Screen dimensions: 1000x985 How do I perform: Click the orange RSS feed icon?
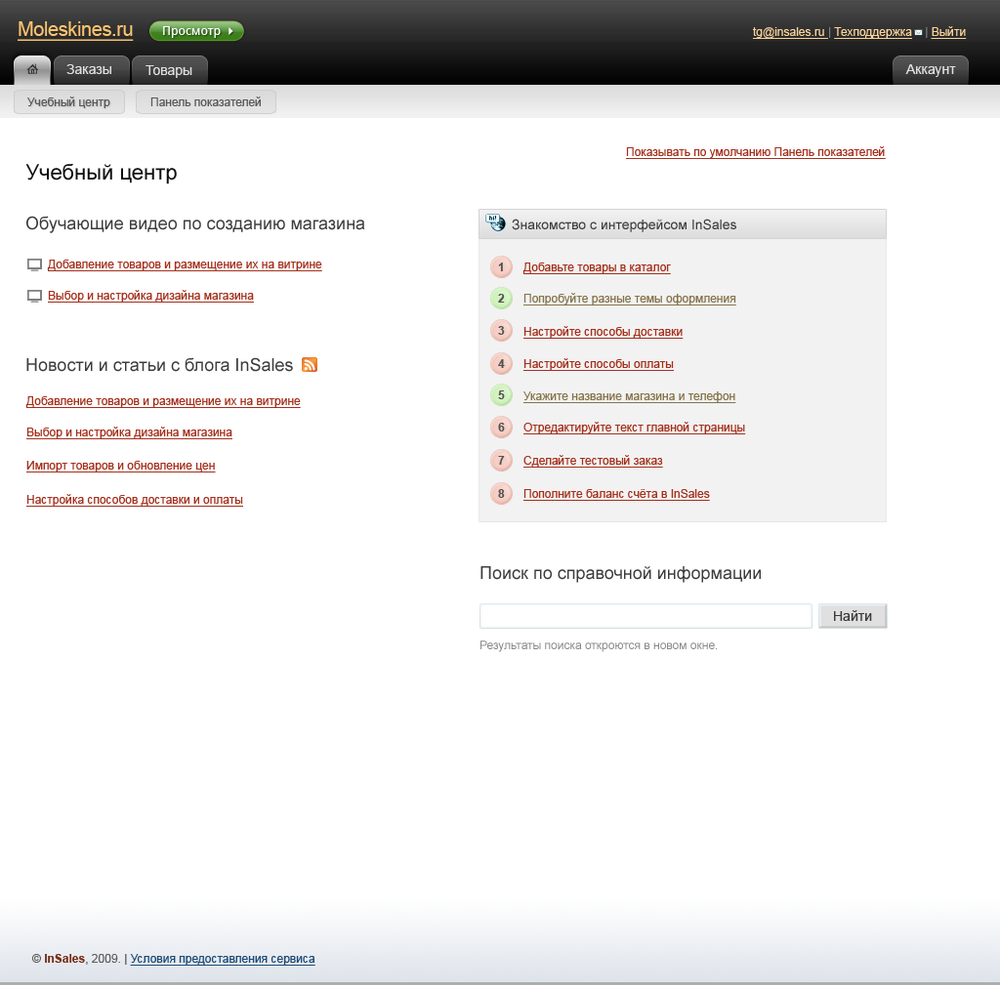pyautogui.click(x=309, y=365)
